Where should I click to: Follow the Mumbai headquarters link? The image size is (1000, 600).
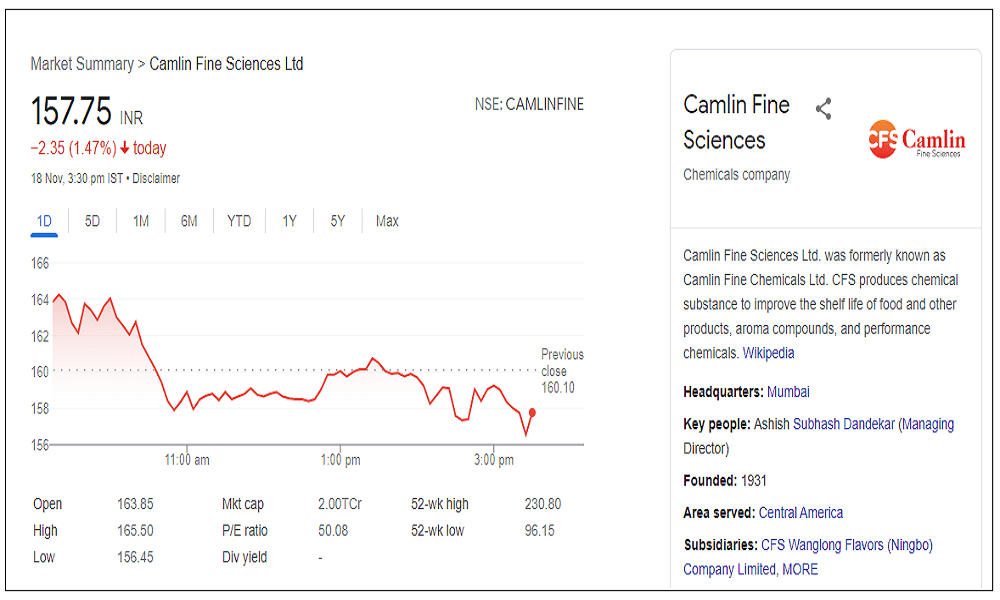[788, 392]
